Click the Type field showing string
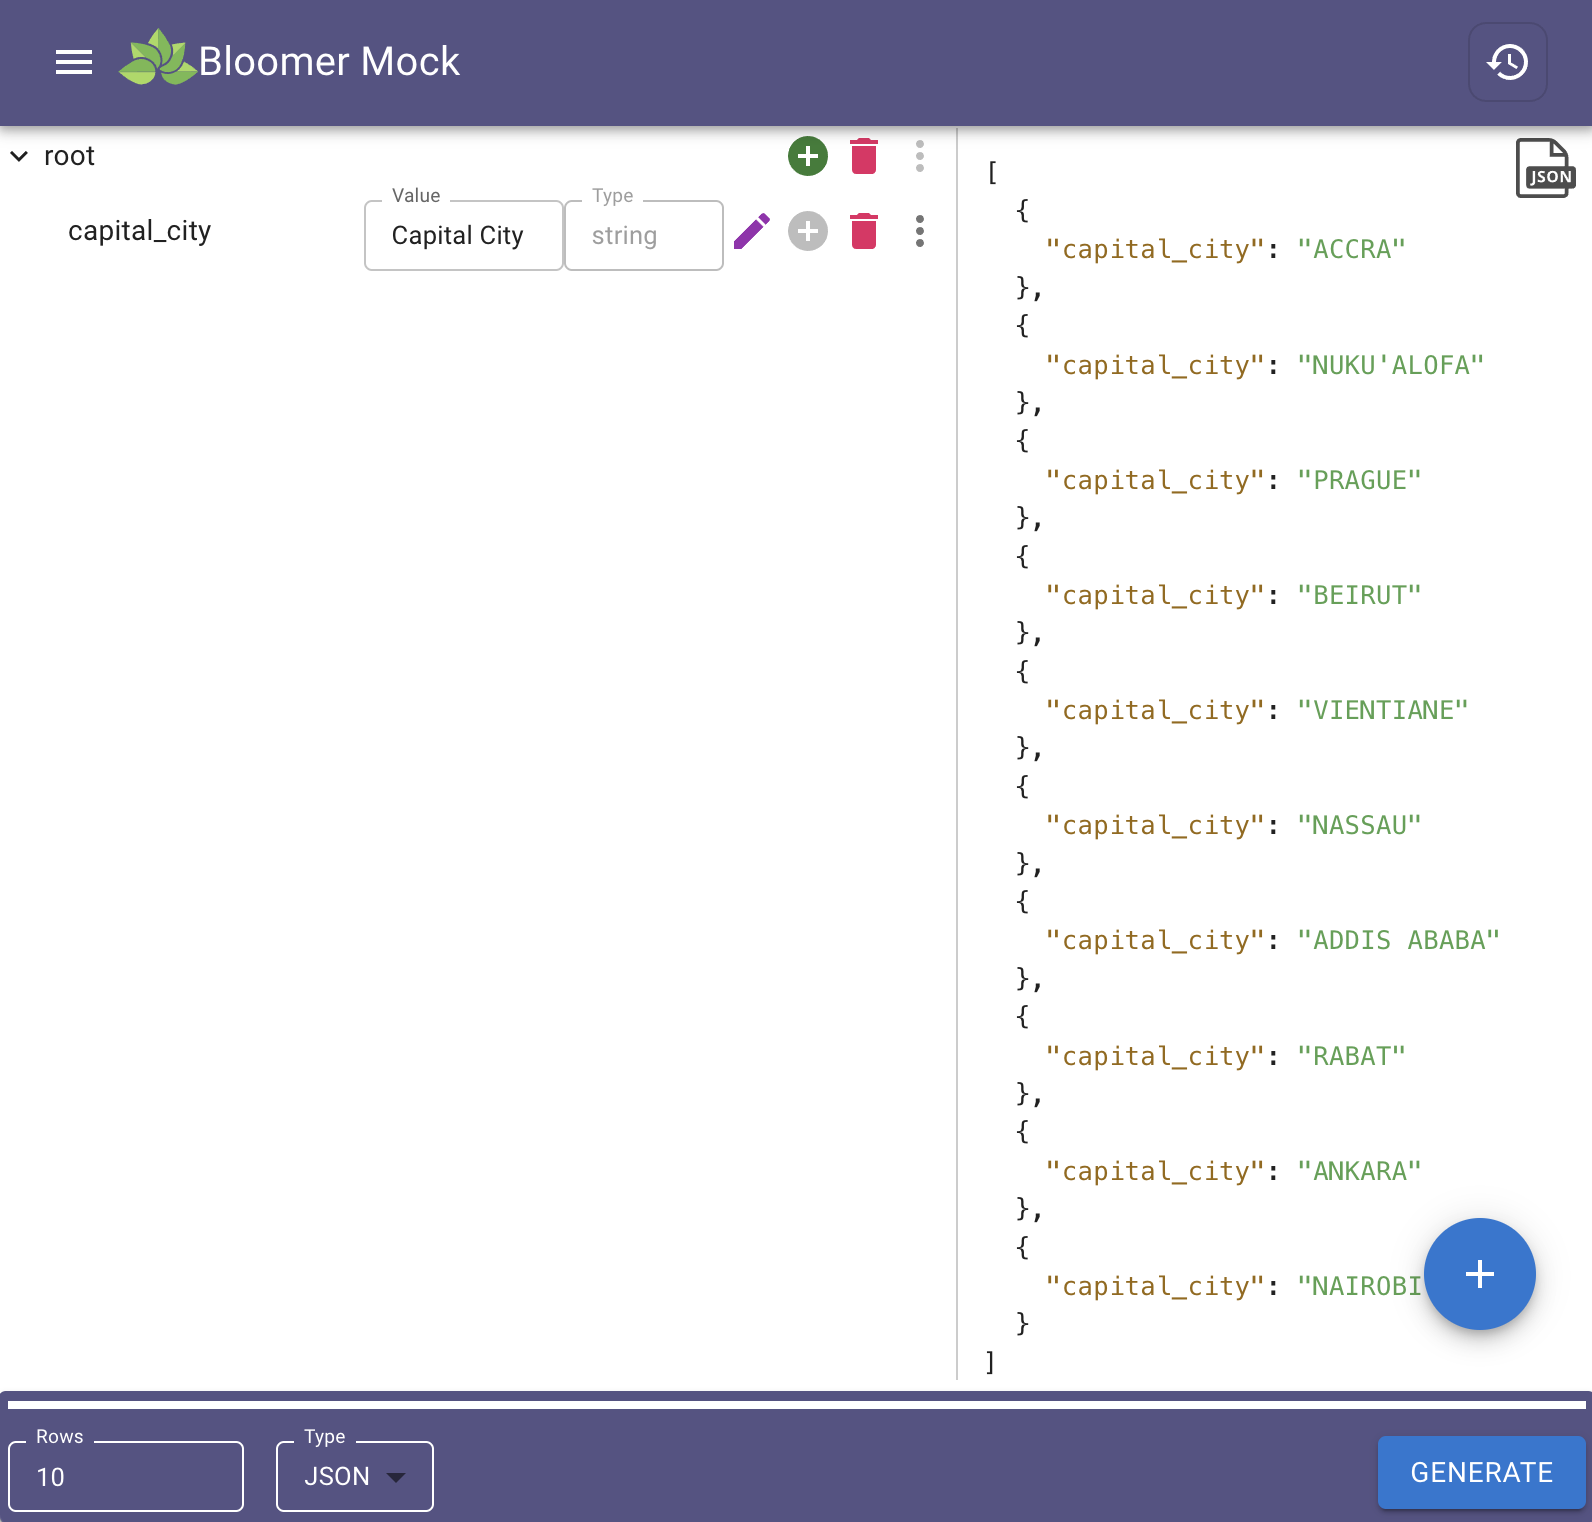 [644, 235]
